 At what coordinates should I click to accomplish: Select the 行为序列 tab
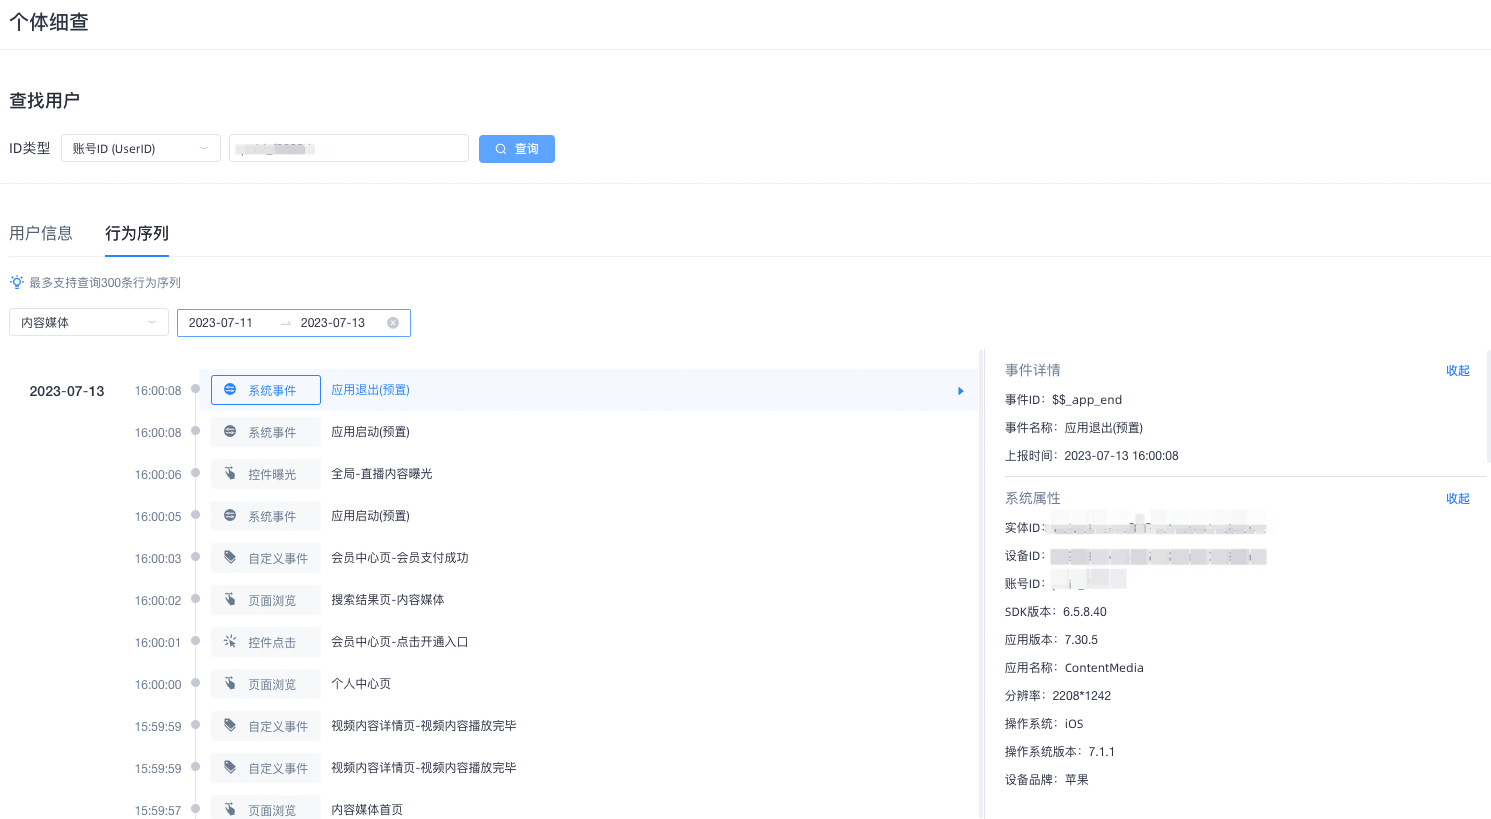[137, 233]
